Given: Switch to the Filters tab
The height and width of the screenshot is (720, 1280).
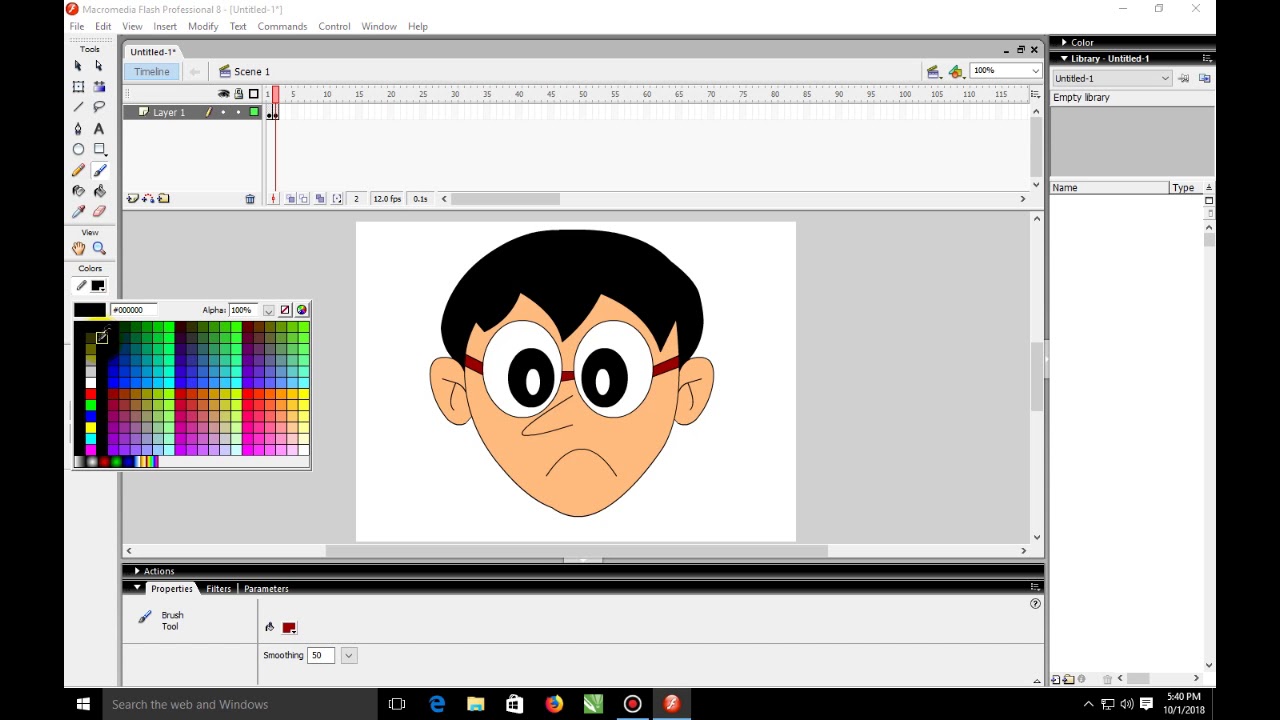Looking at the screenshot, I should point(218,589).
